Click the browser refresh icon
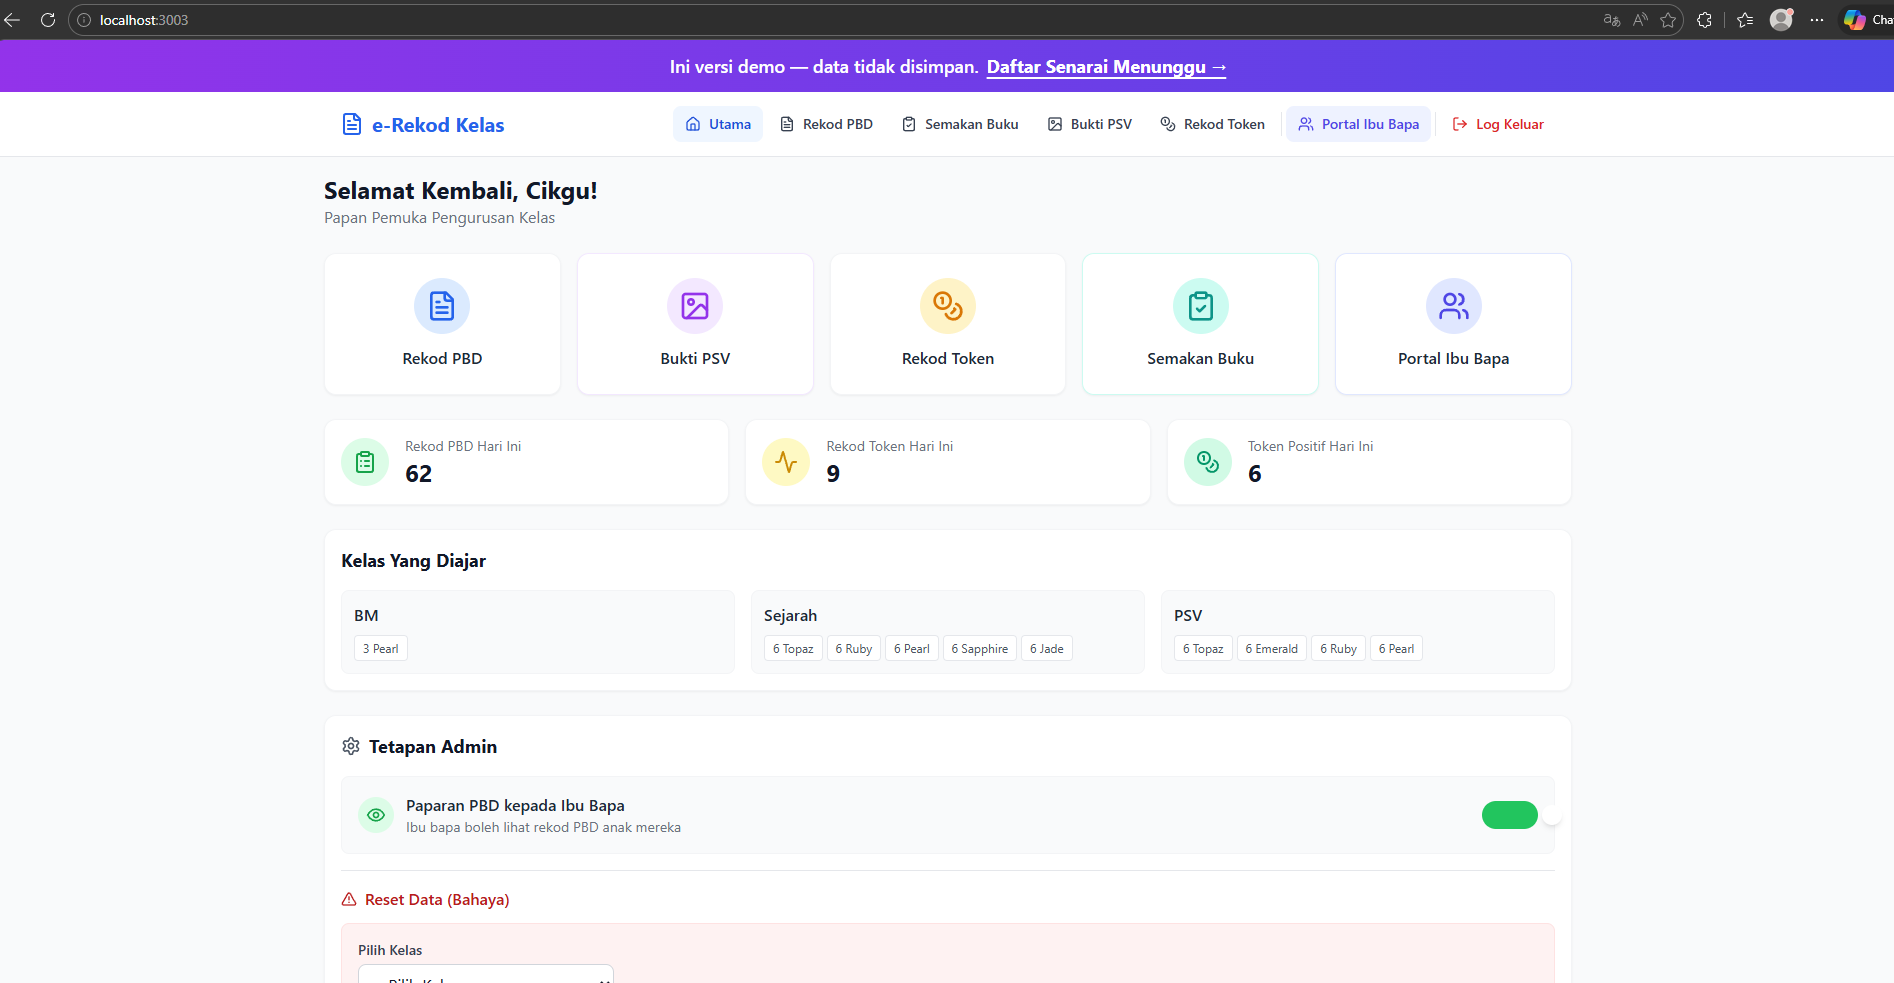This screenshot has width=1894, height=983. coord(47,20)
